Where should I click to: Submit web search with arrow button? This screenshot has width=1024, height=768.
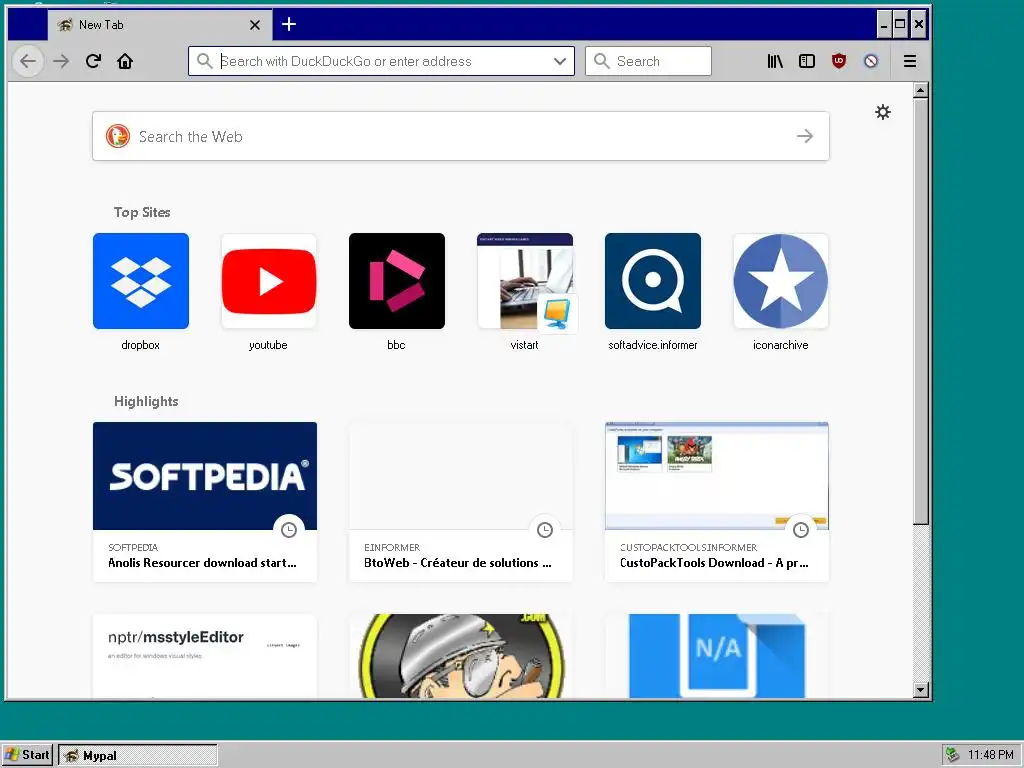click(x=805, y=136)
